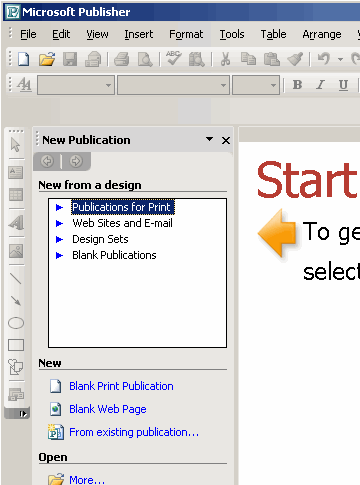360x485 pixels.
Task: Click the existing publication icon
Action: [x=56, y=432]
